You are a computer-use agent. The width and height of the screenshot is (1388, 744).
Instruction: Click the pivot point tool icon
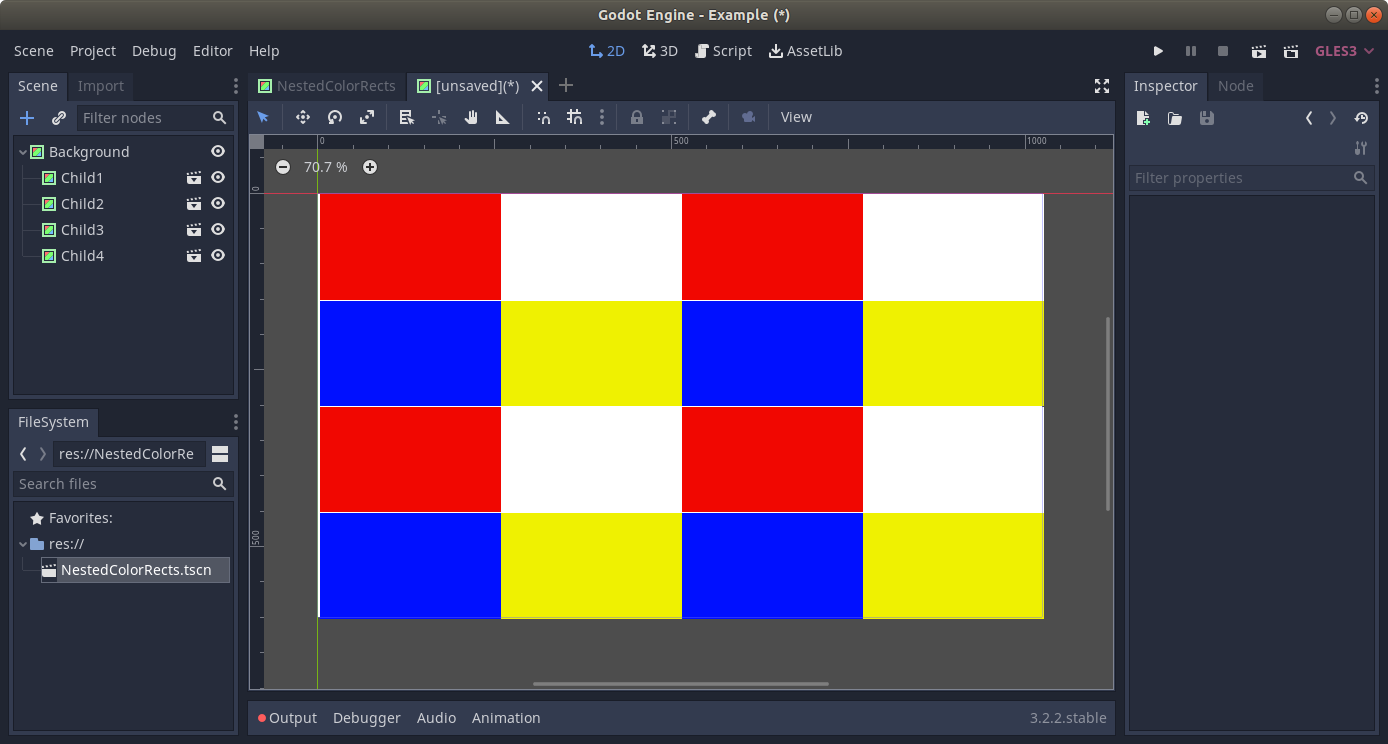439,117
